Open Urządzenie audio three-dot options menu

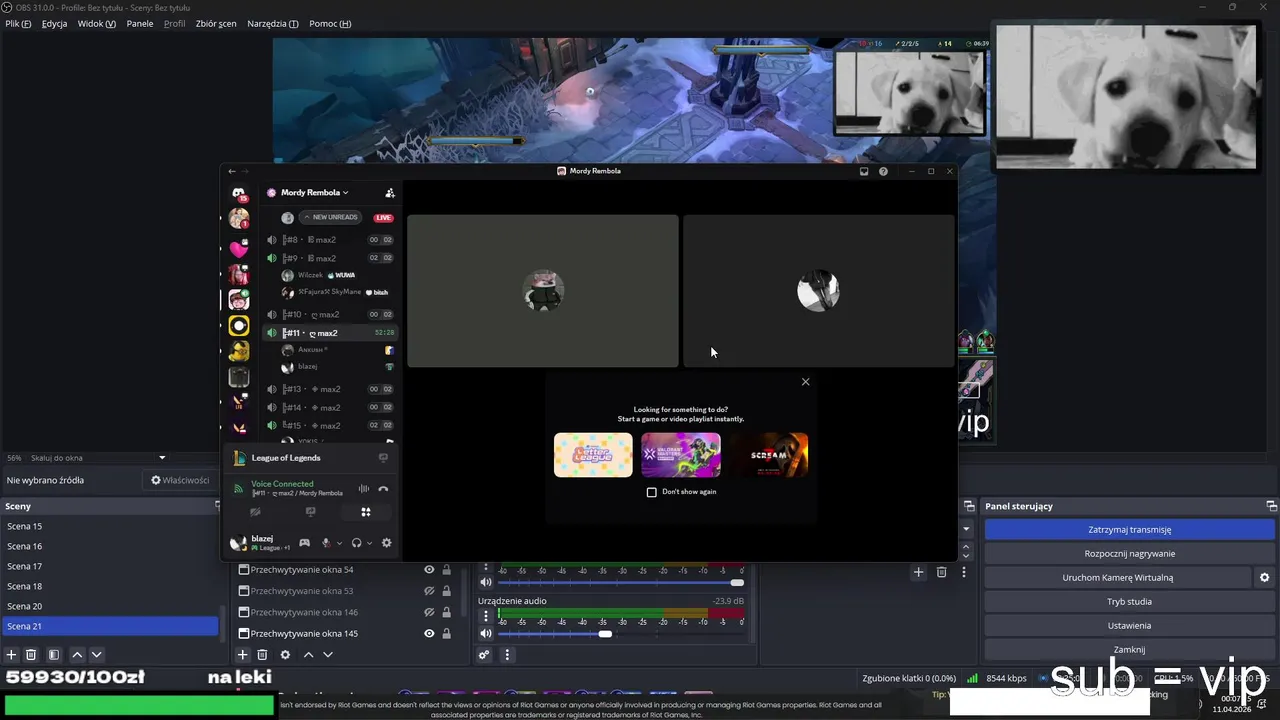pos(486,616)
